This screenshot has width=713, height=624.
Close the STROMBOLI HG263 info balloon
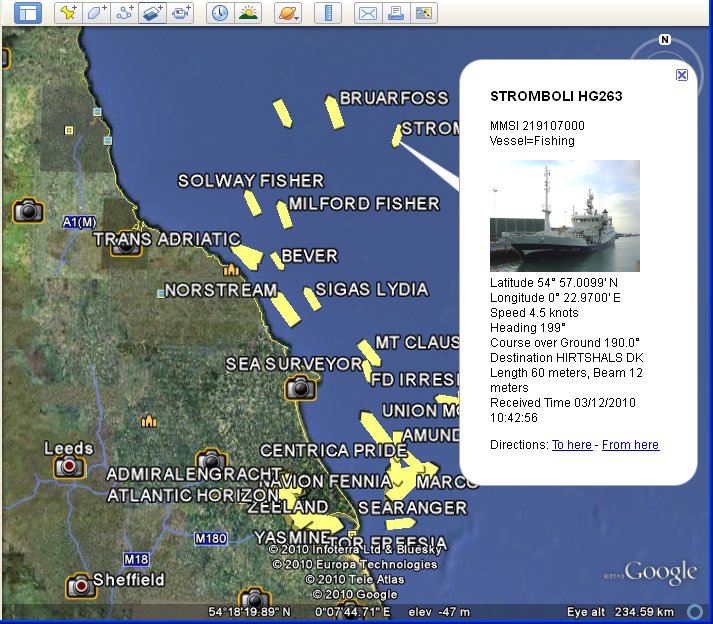[682, 75]
